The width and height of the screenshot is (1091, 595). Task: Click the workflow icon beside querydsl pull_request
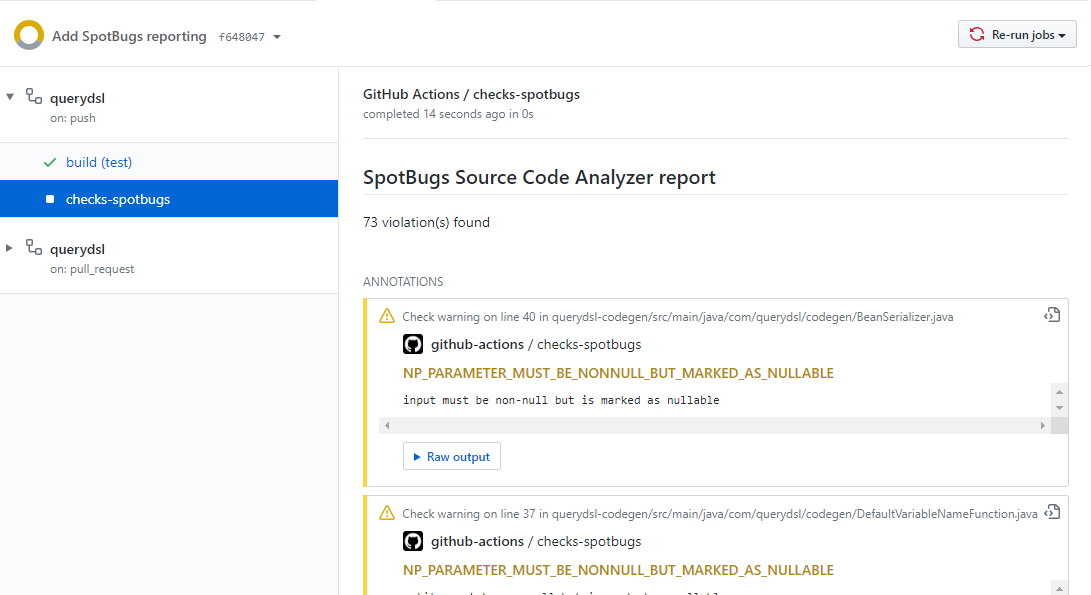click(x=34, y=248)
